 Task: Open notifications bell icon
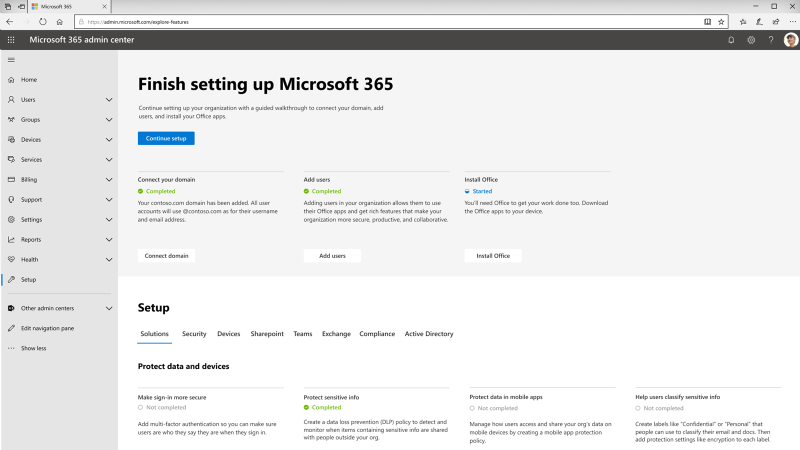tap(731, 40)
